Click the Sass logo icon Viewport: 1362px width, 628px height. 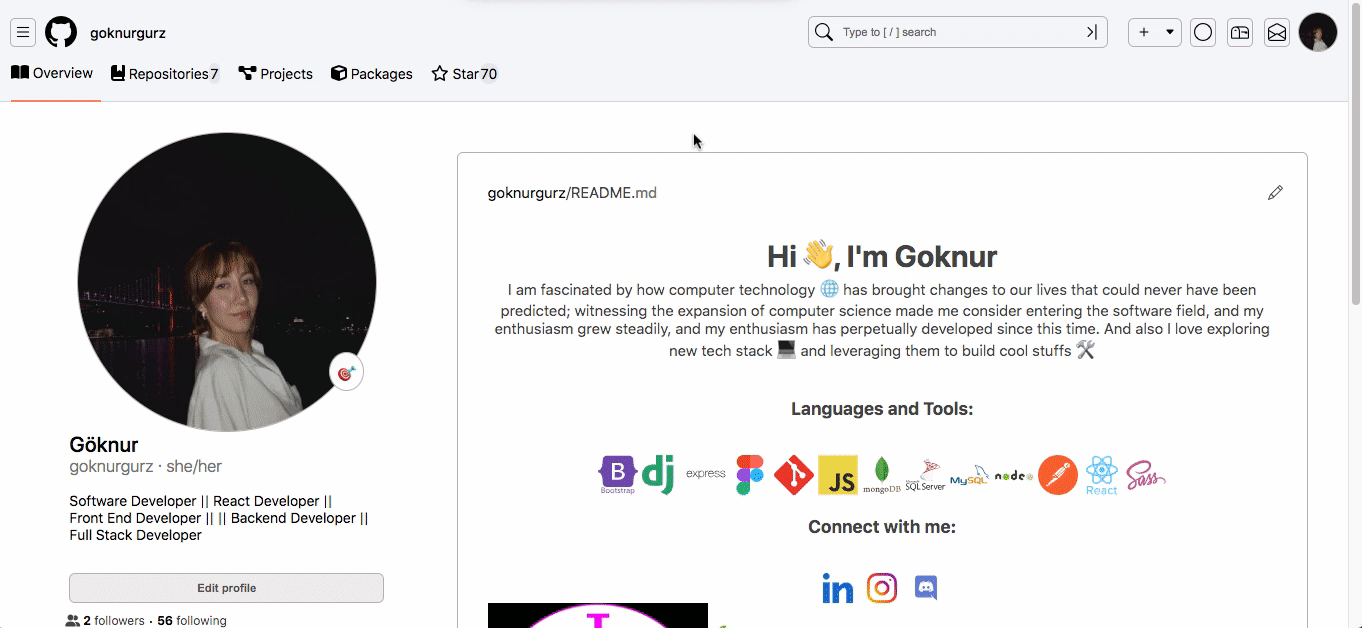pyautogui.click(x=1145, y=475)
